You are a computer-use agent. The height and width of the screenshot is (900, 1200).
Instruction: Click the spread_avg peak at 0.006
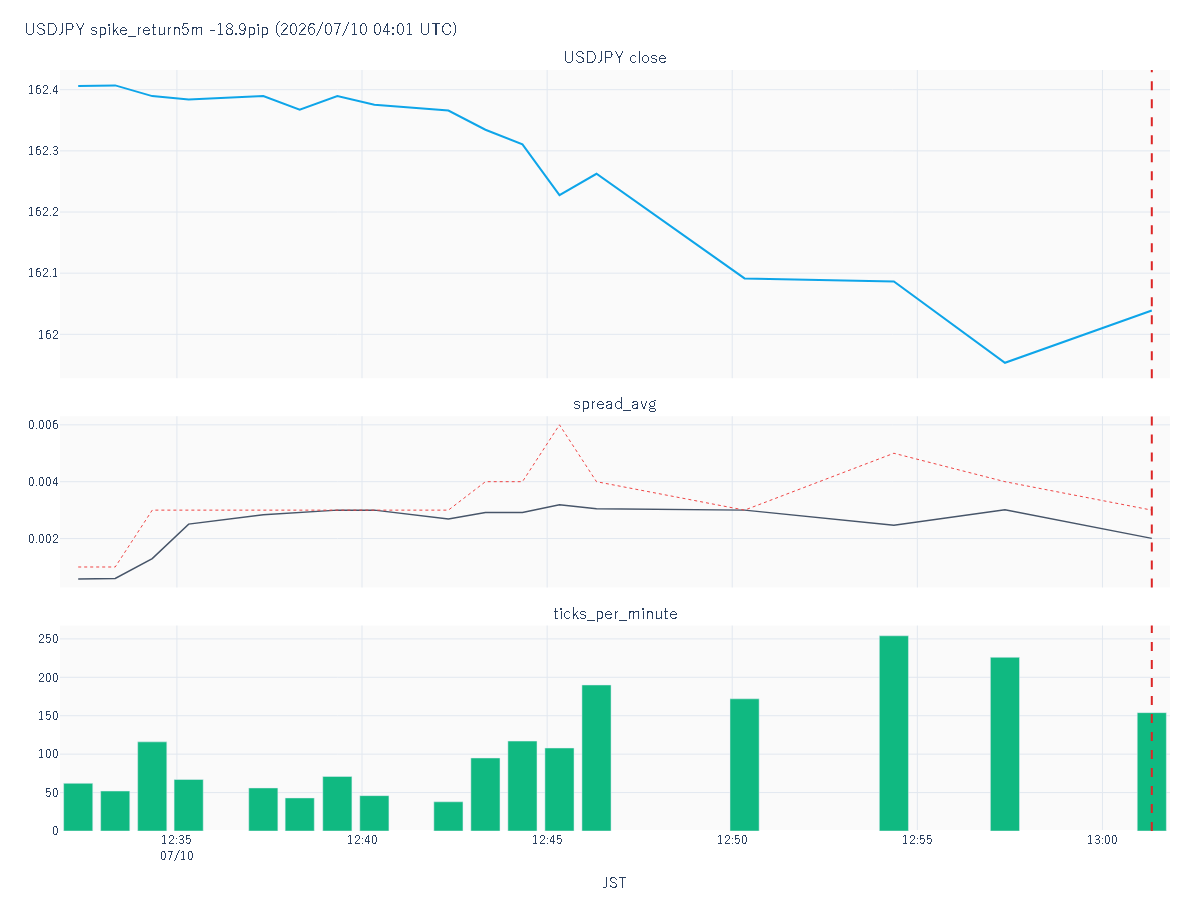[559, 425]
